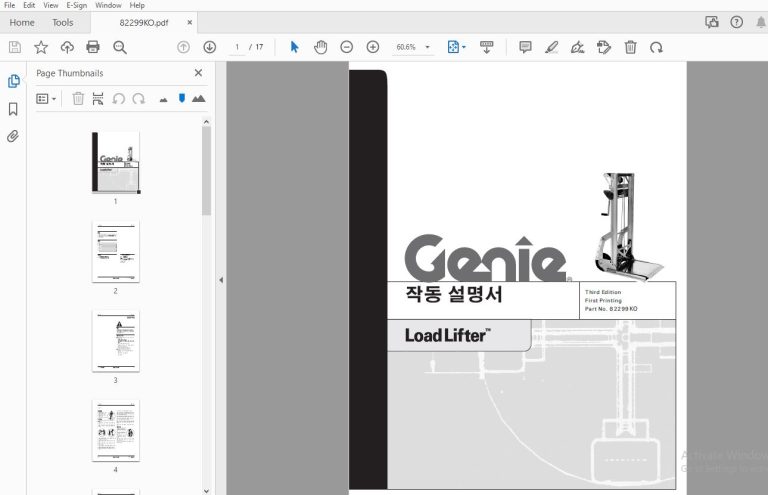
Task: Select the highlight text tool
Action: 552,47
